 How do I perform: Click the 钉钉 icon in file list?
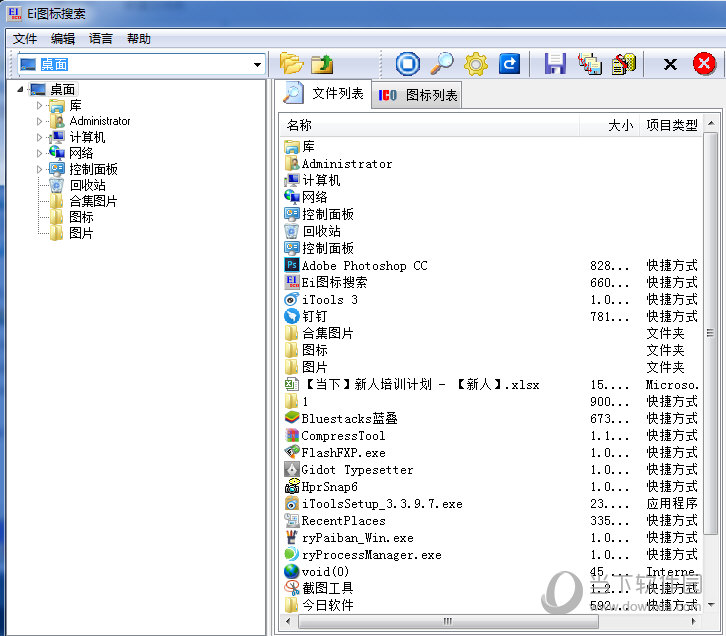pos(291,316)
